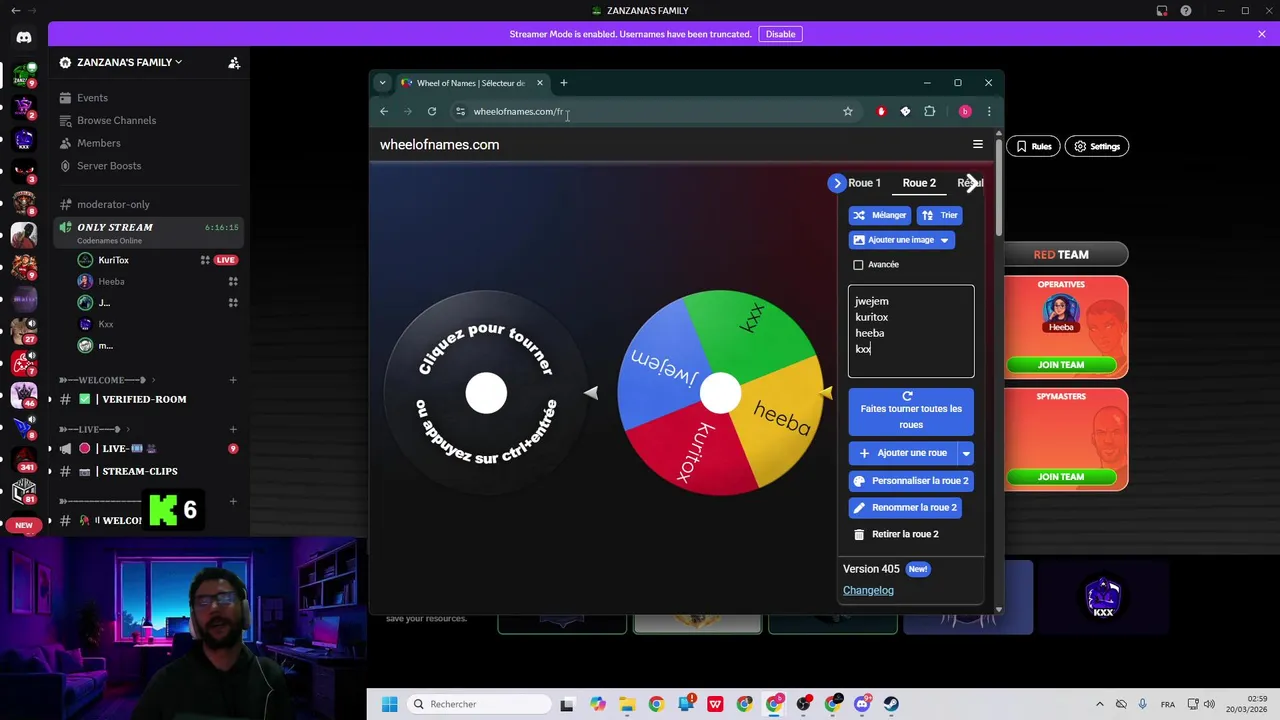This screenshot has width=1280, height=720.
Task: Open the Chrome extensions puzzle icon
Action: coord(929,111)
